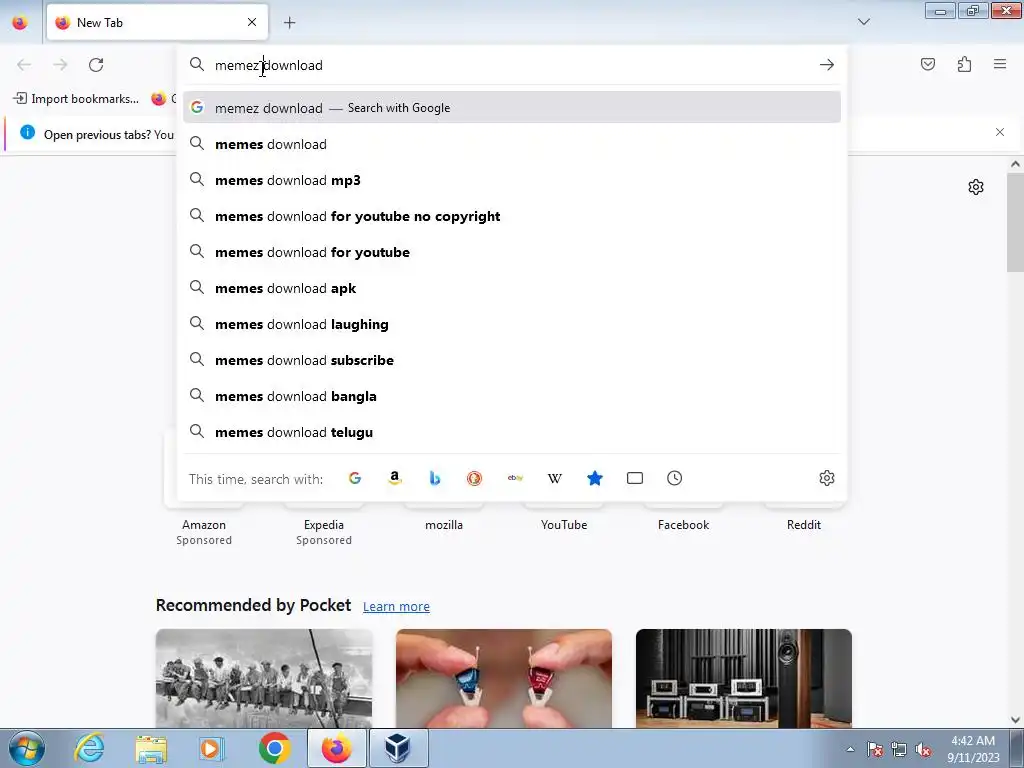Image resolution: width=1024 pixels, height=768 pixels.
Task: Choose suggestion 'memes download laughing'
Action: click(512, 324)
